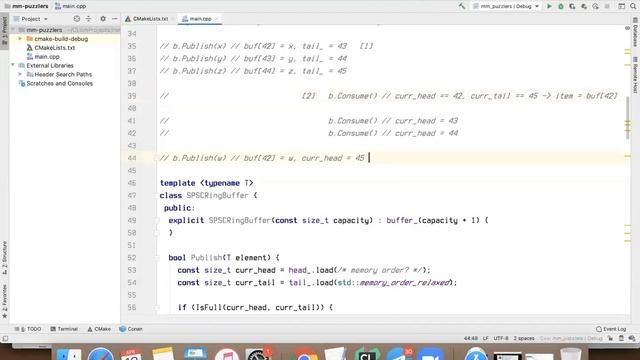Image resolution: width=640 pixels, height=360 pixels.
Task: Click the tool window quick-access icon in status bar
Action: [5, 338]
